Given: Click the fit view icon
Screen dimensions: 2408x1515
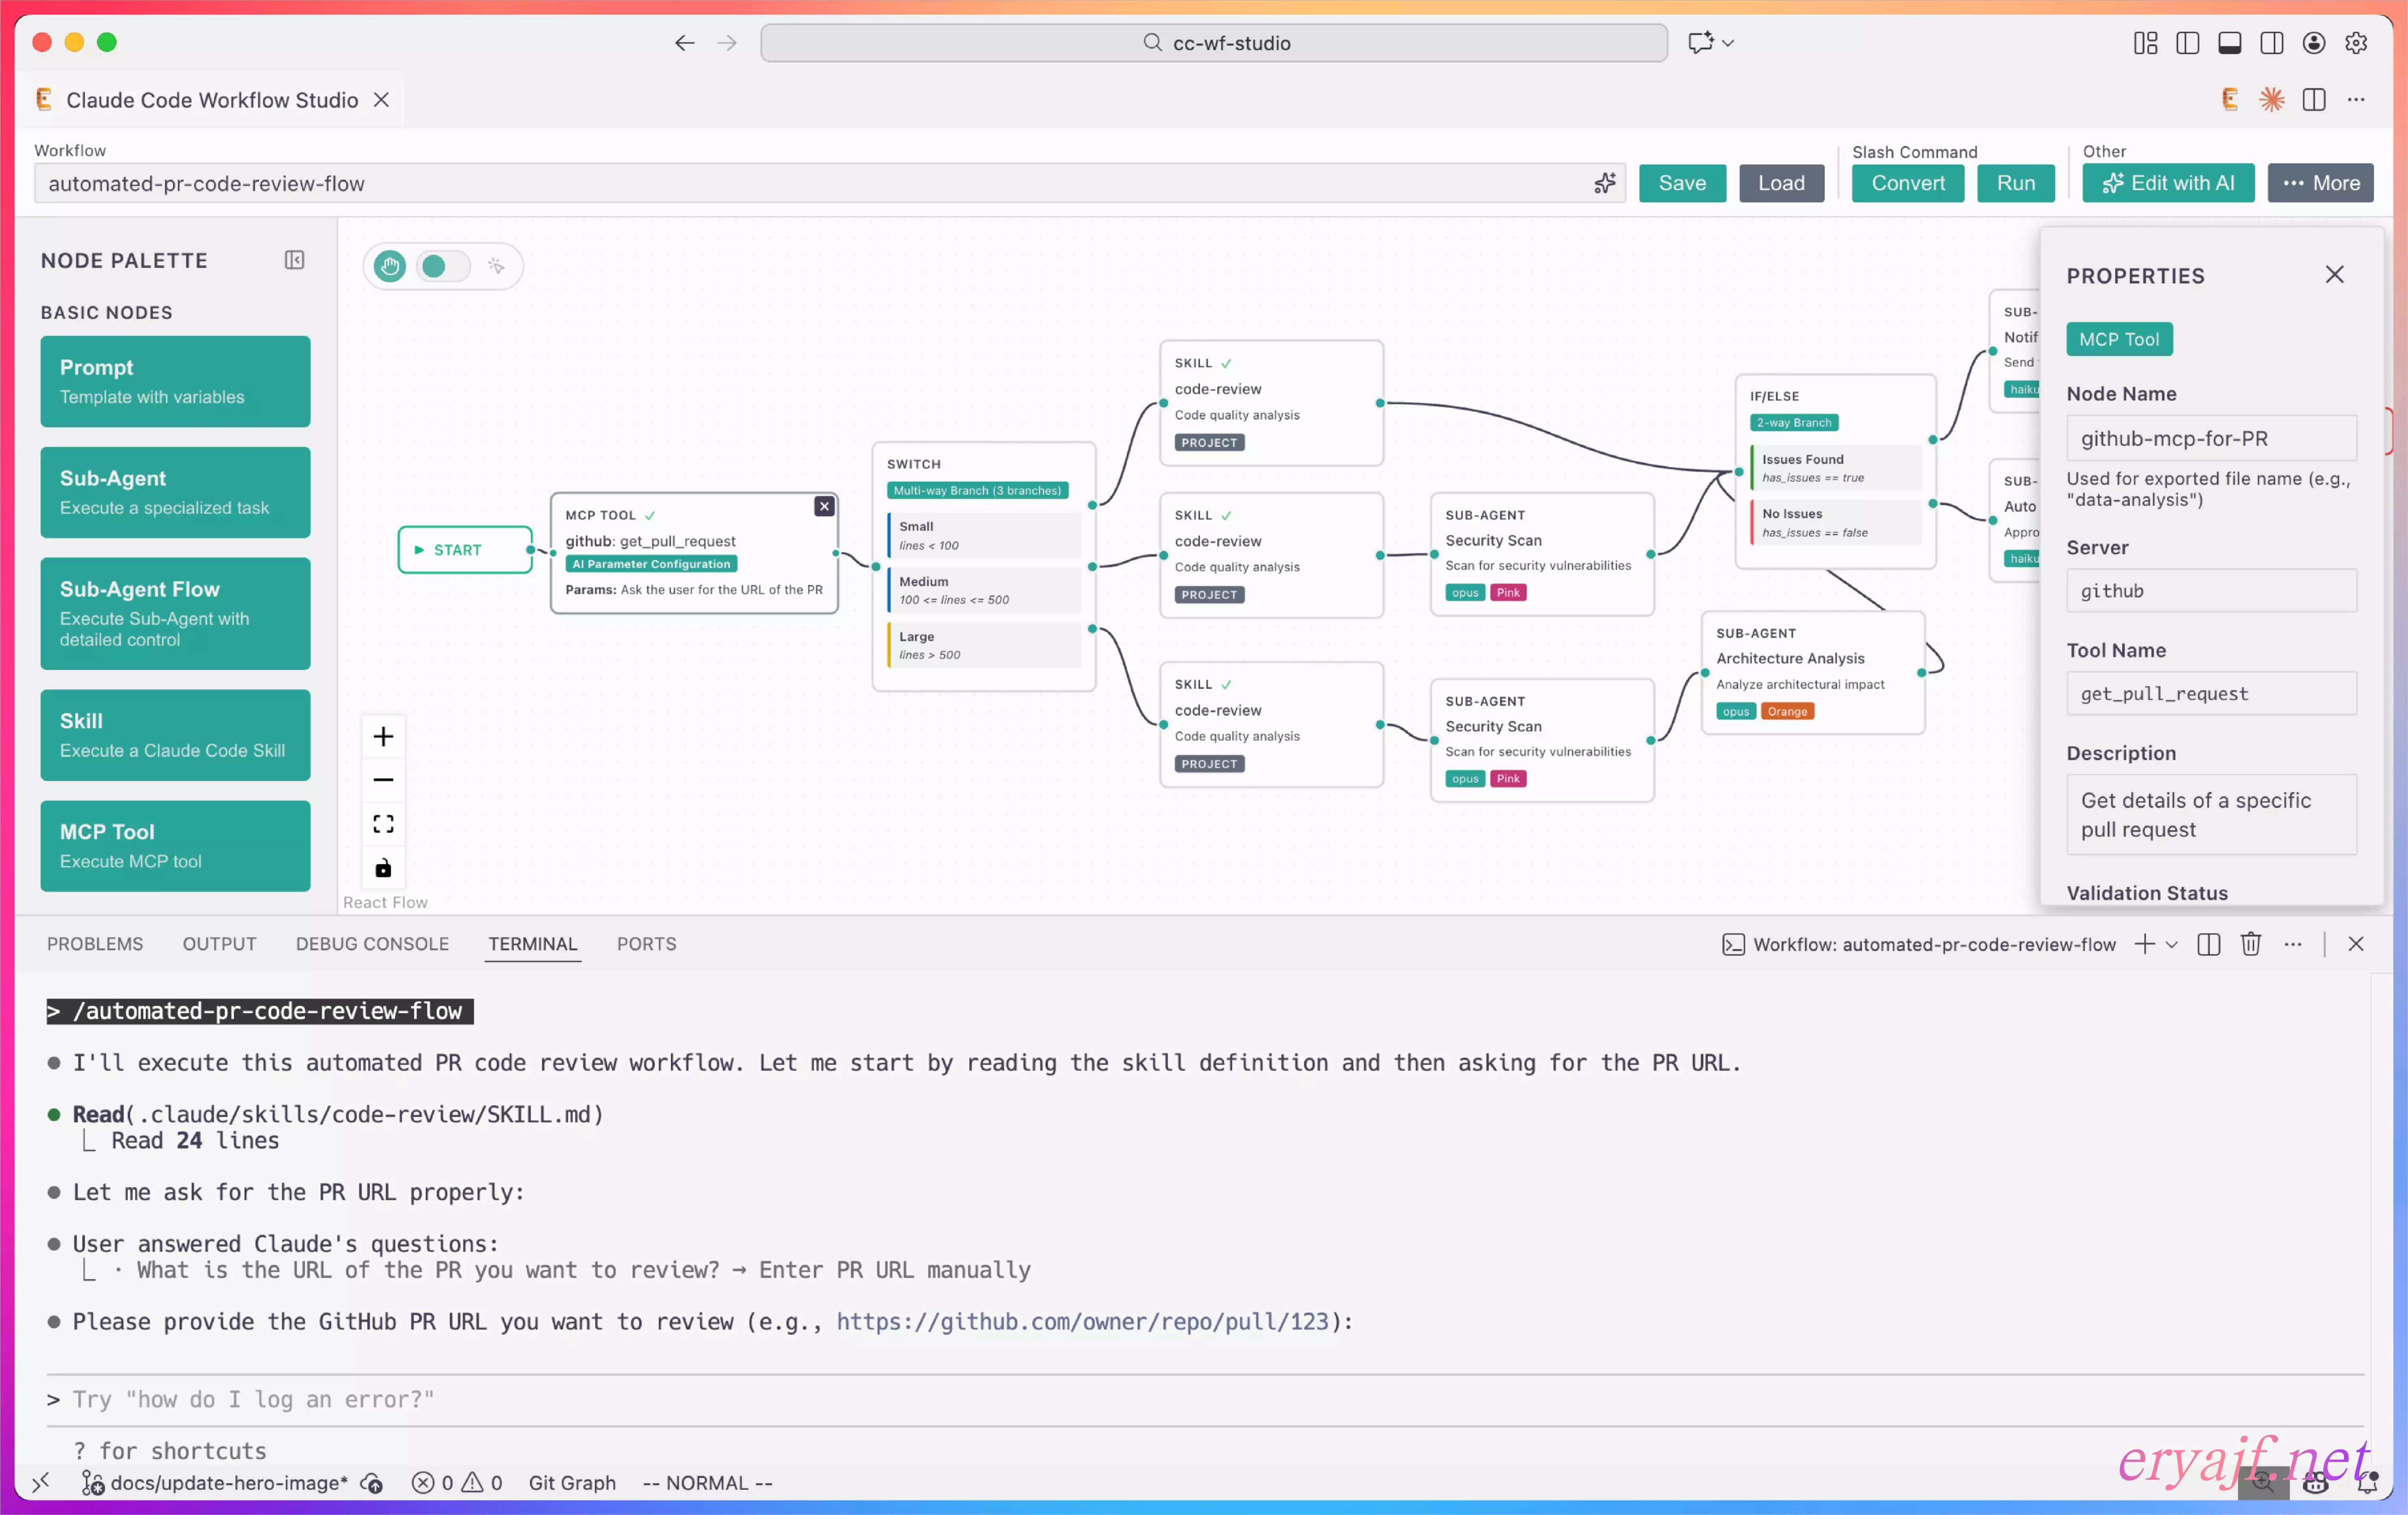Looking at the screenshot, I should pyautogui.click(x=383, y=824).
